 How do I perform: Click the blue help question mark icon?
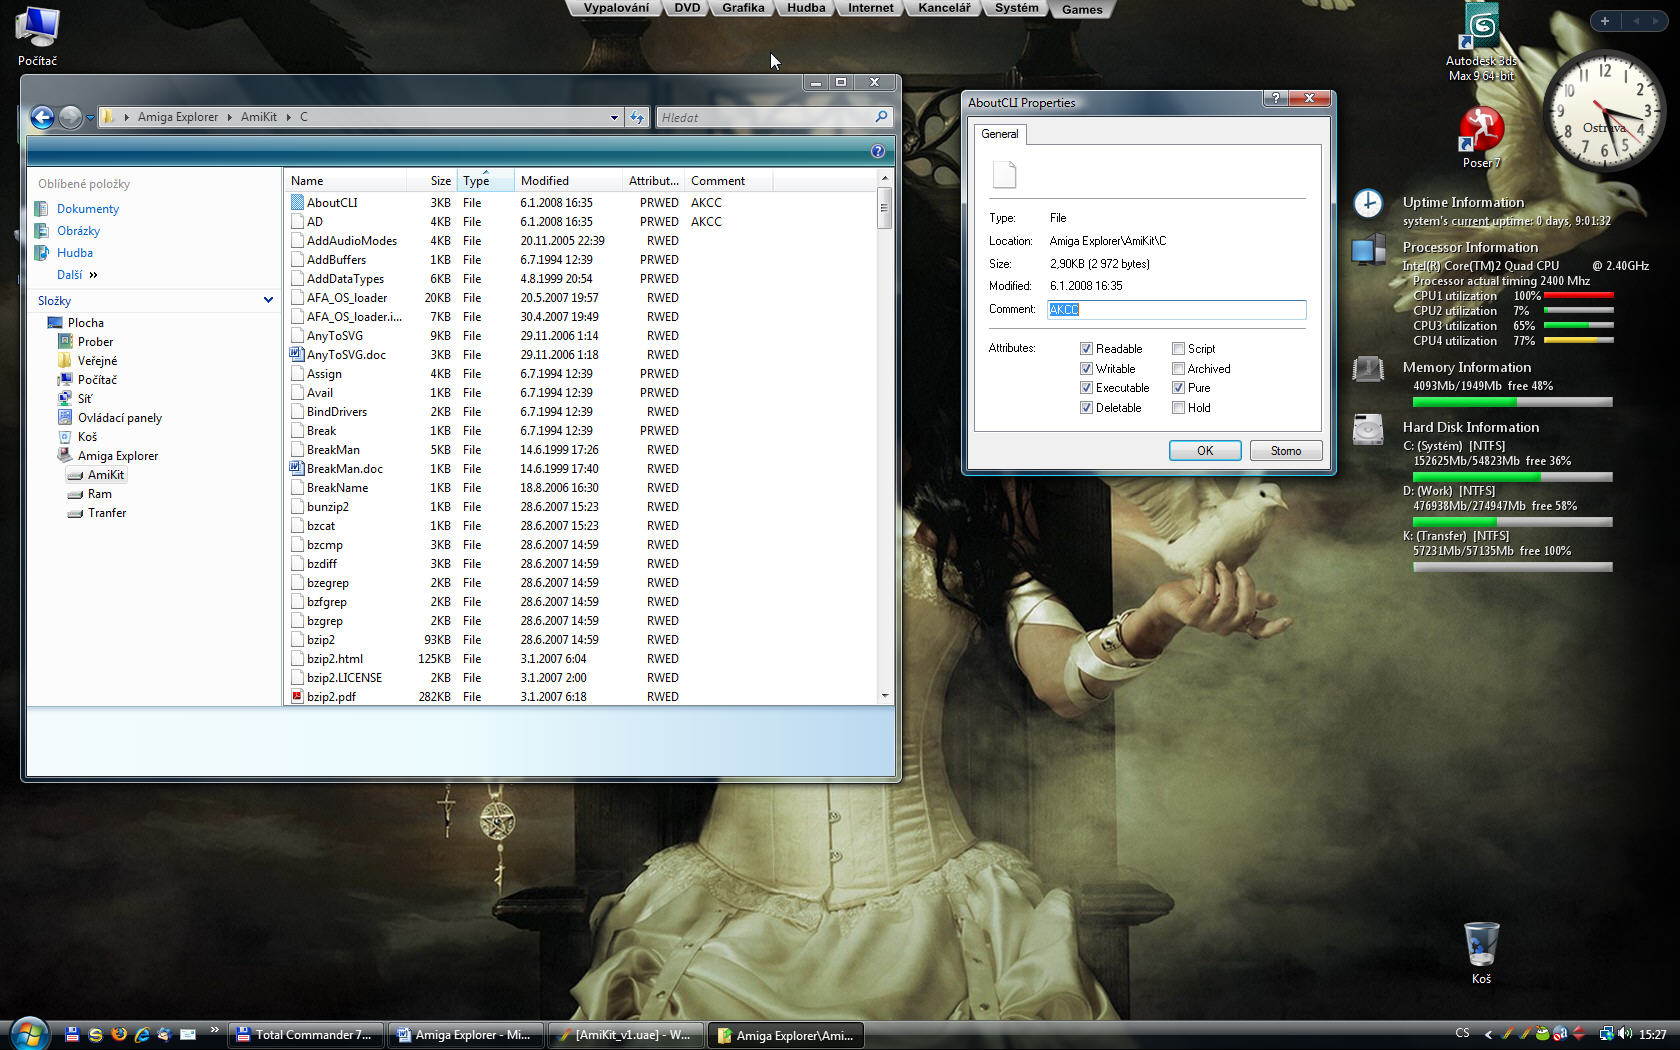coord(877,151)
